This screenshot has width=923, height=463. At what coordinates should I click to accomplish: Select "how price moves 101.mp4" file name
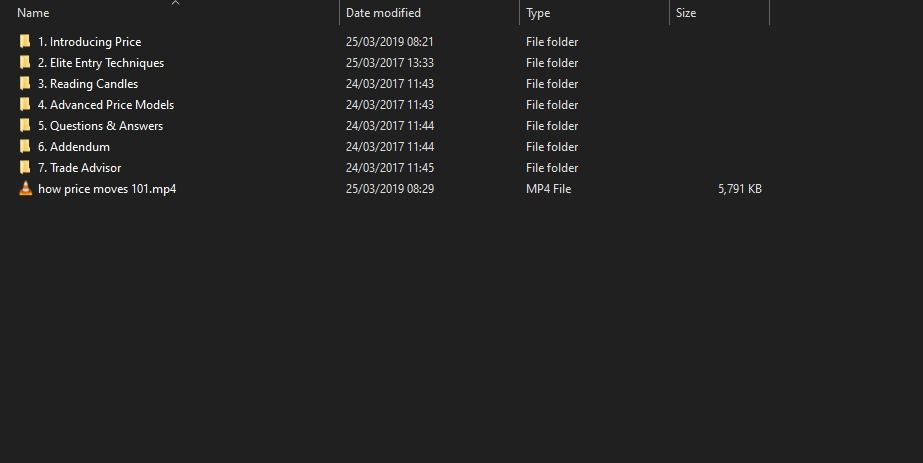point(107,189)
